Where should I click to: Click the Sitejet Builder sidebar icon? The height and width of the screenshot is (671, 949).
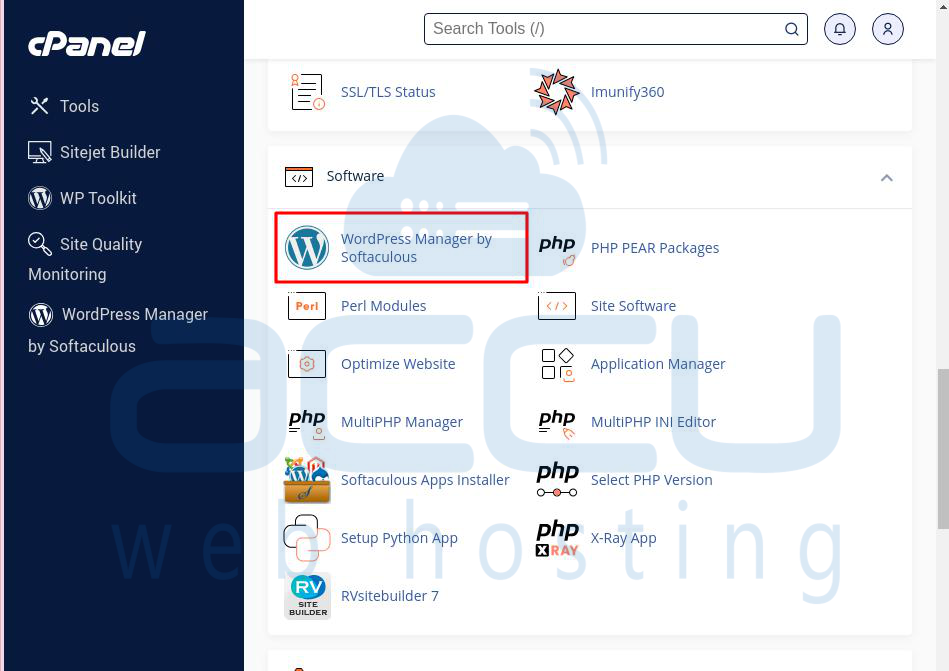40,152
